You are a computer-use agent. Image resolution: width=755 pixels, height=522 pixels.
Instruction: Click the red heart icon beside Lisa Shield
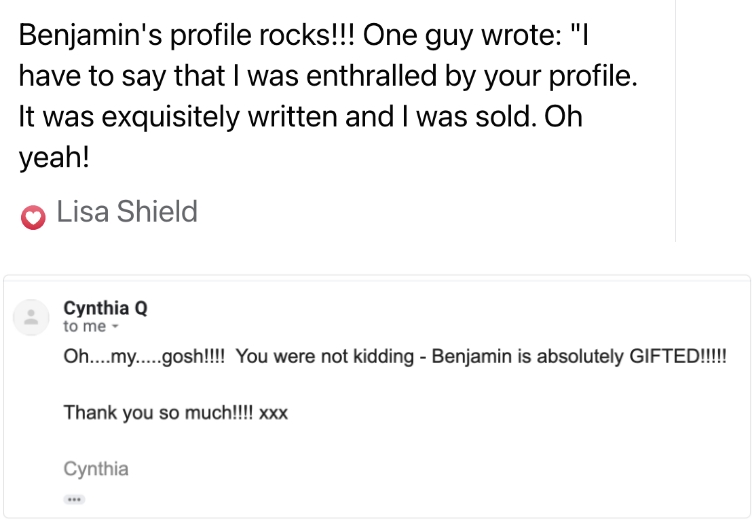point(33,217)
